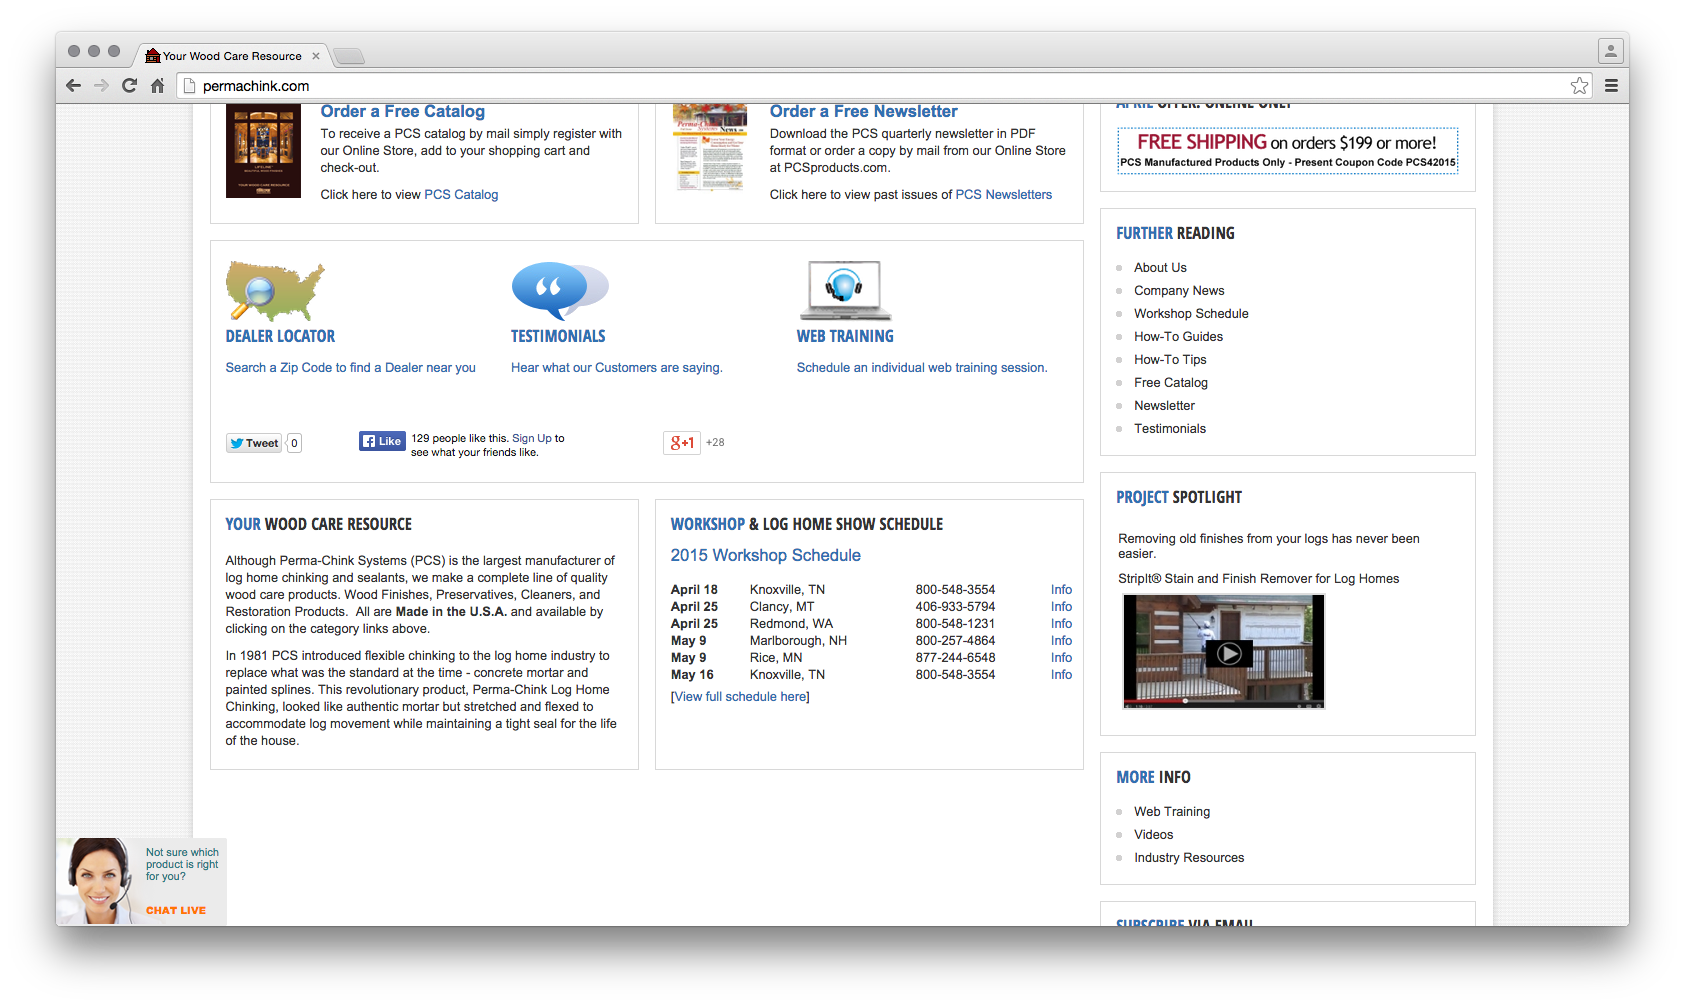Click the Facebook Like button
Screen dimensions: 1685x1006
point(382,441)
